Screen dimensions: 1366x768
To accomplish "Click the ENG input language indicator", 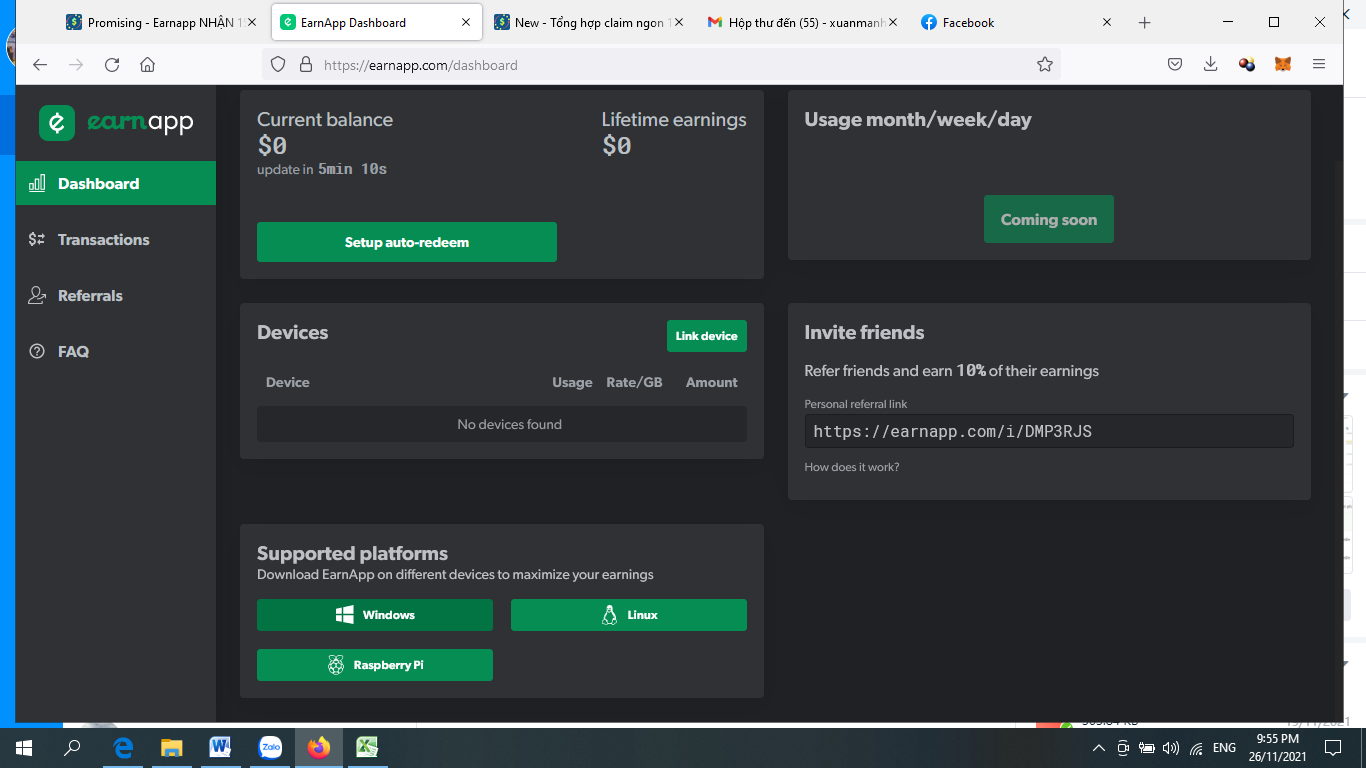I will pyautogui.click(x=1224, y=748).
